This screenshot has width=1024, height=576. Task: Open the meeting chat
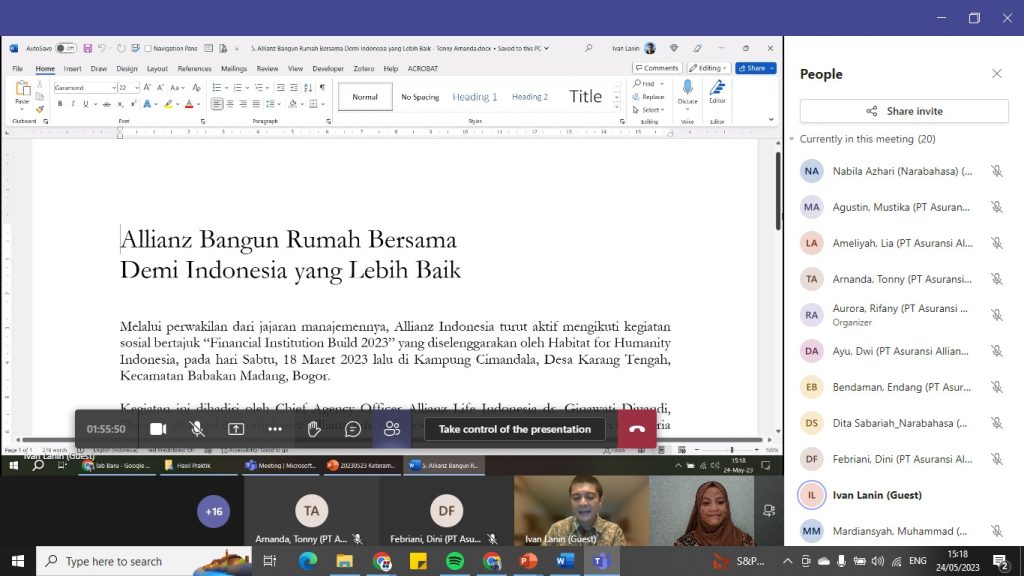click(353, 429)
